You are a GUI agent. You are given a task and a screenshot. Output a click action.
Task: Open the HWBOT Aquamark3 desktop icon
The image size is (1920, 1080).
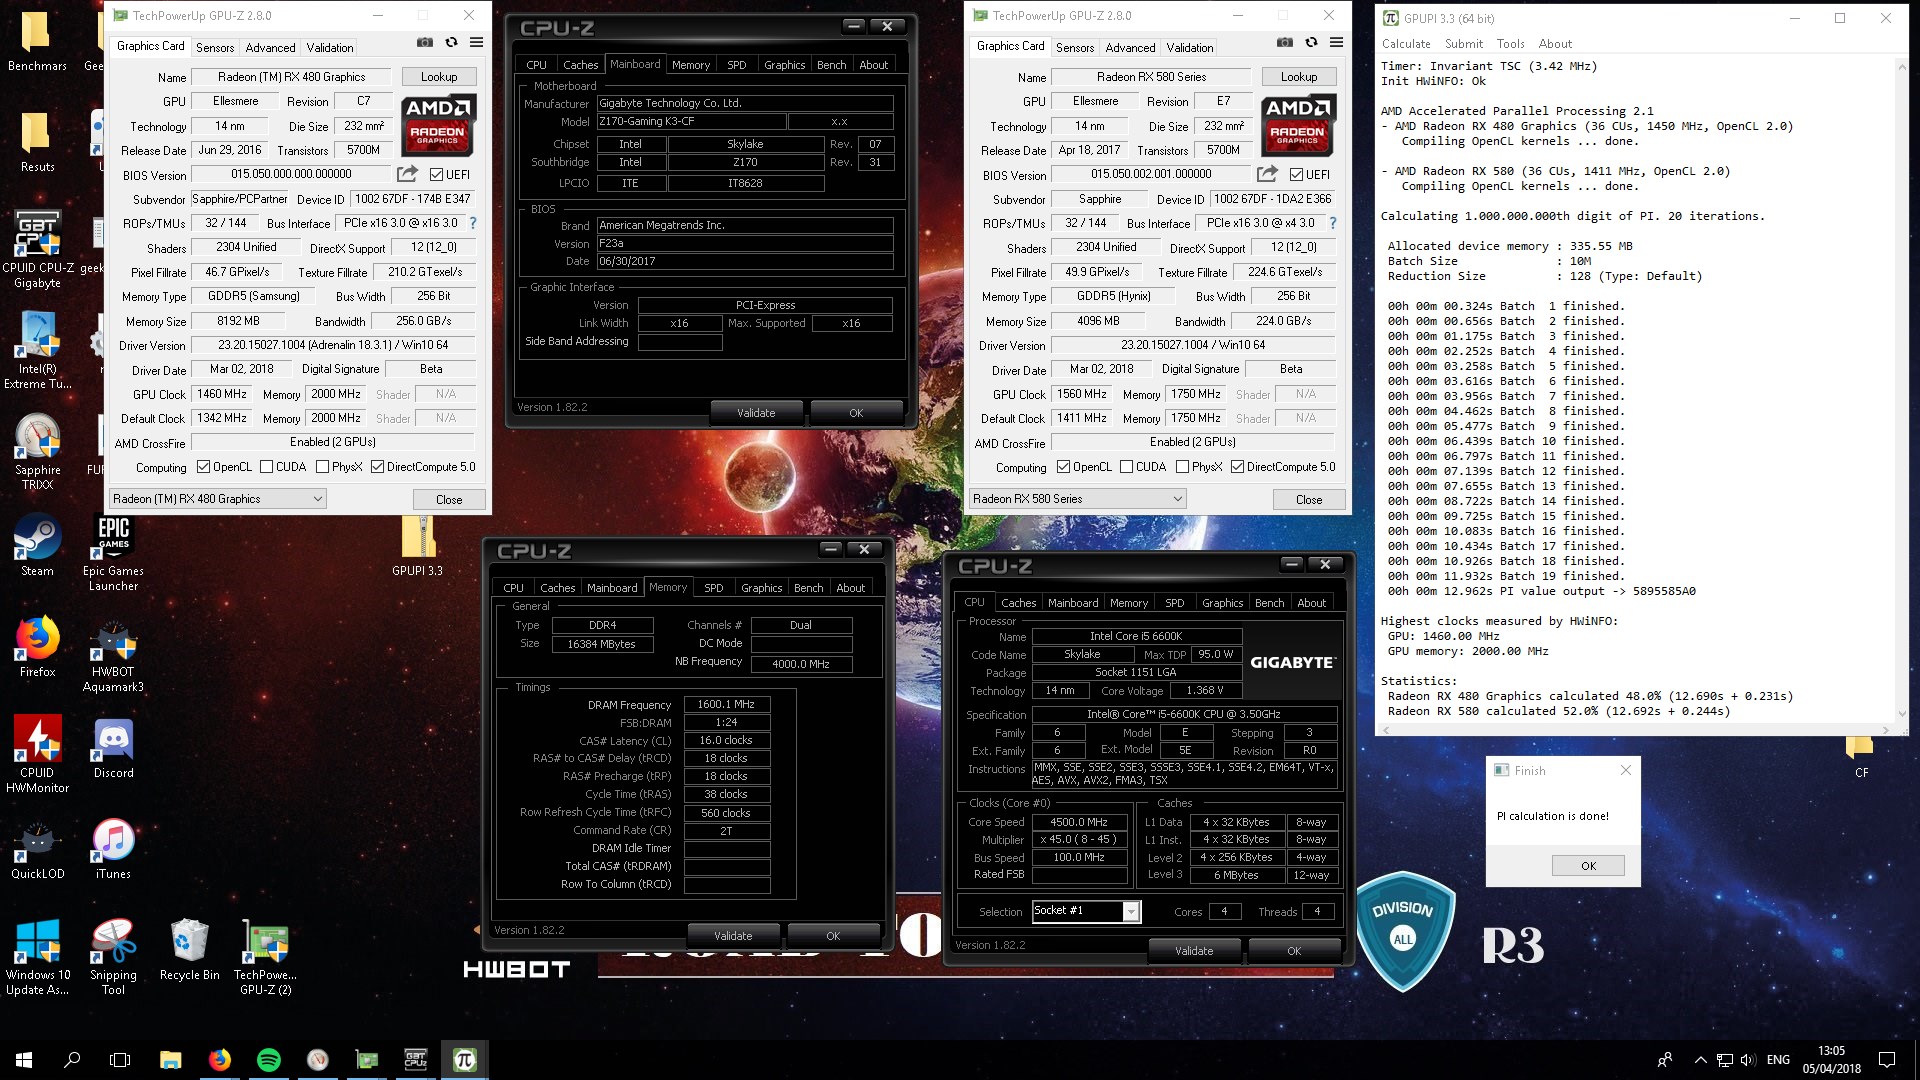click(113, 654)
